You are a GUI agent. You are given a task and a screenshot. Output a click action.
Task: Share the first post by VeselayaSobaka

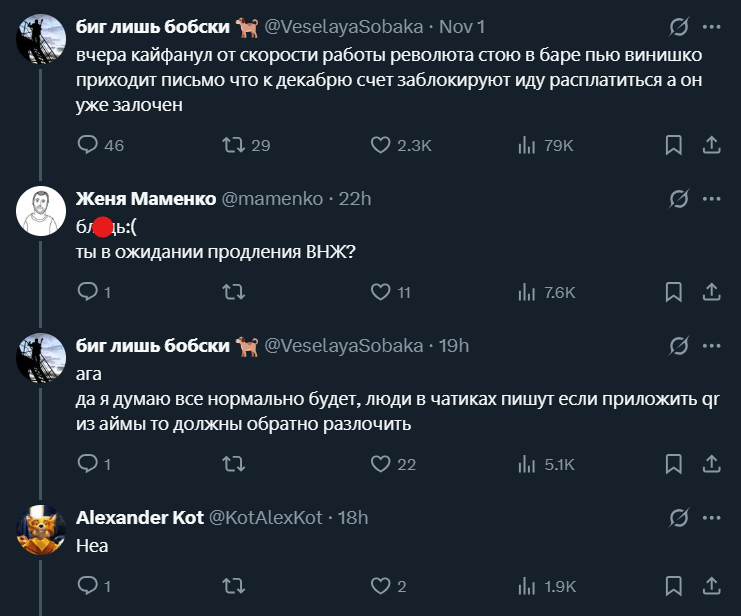click(x=712, y=145)
